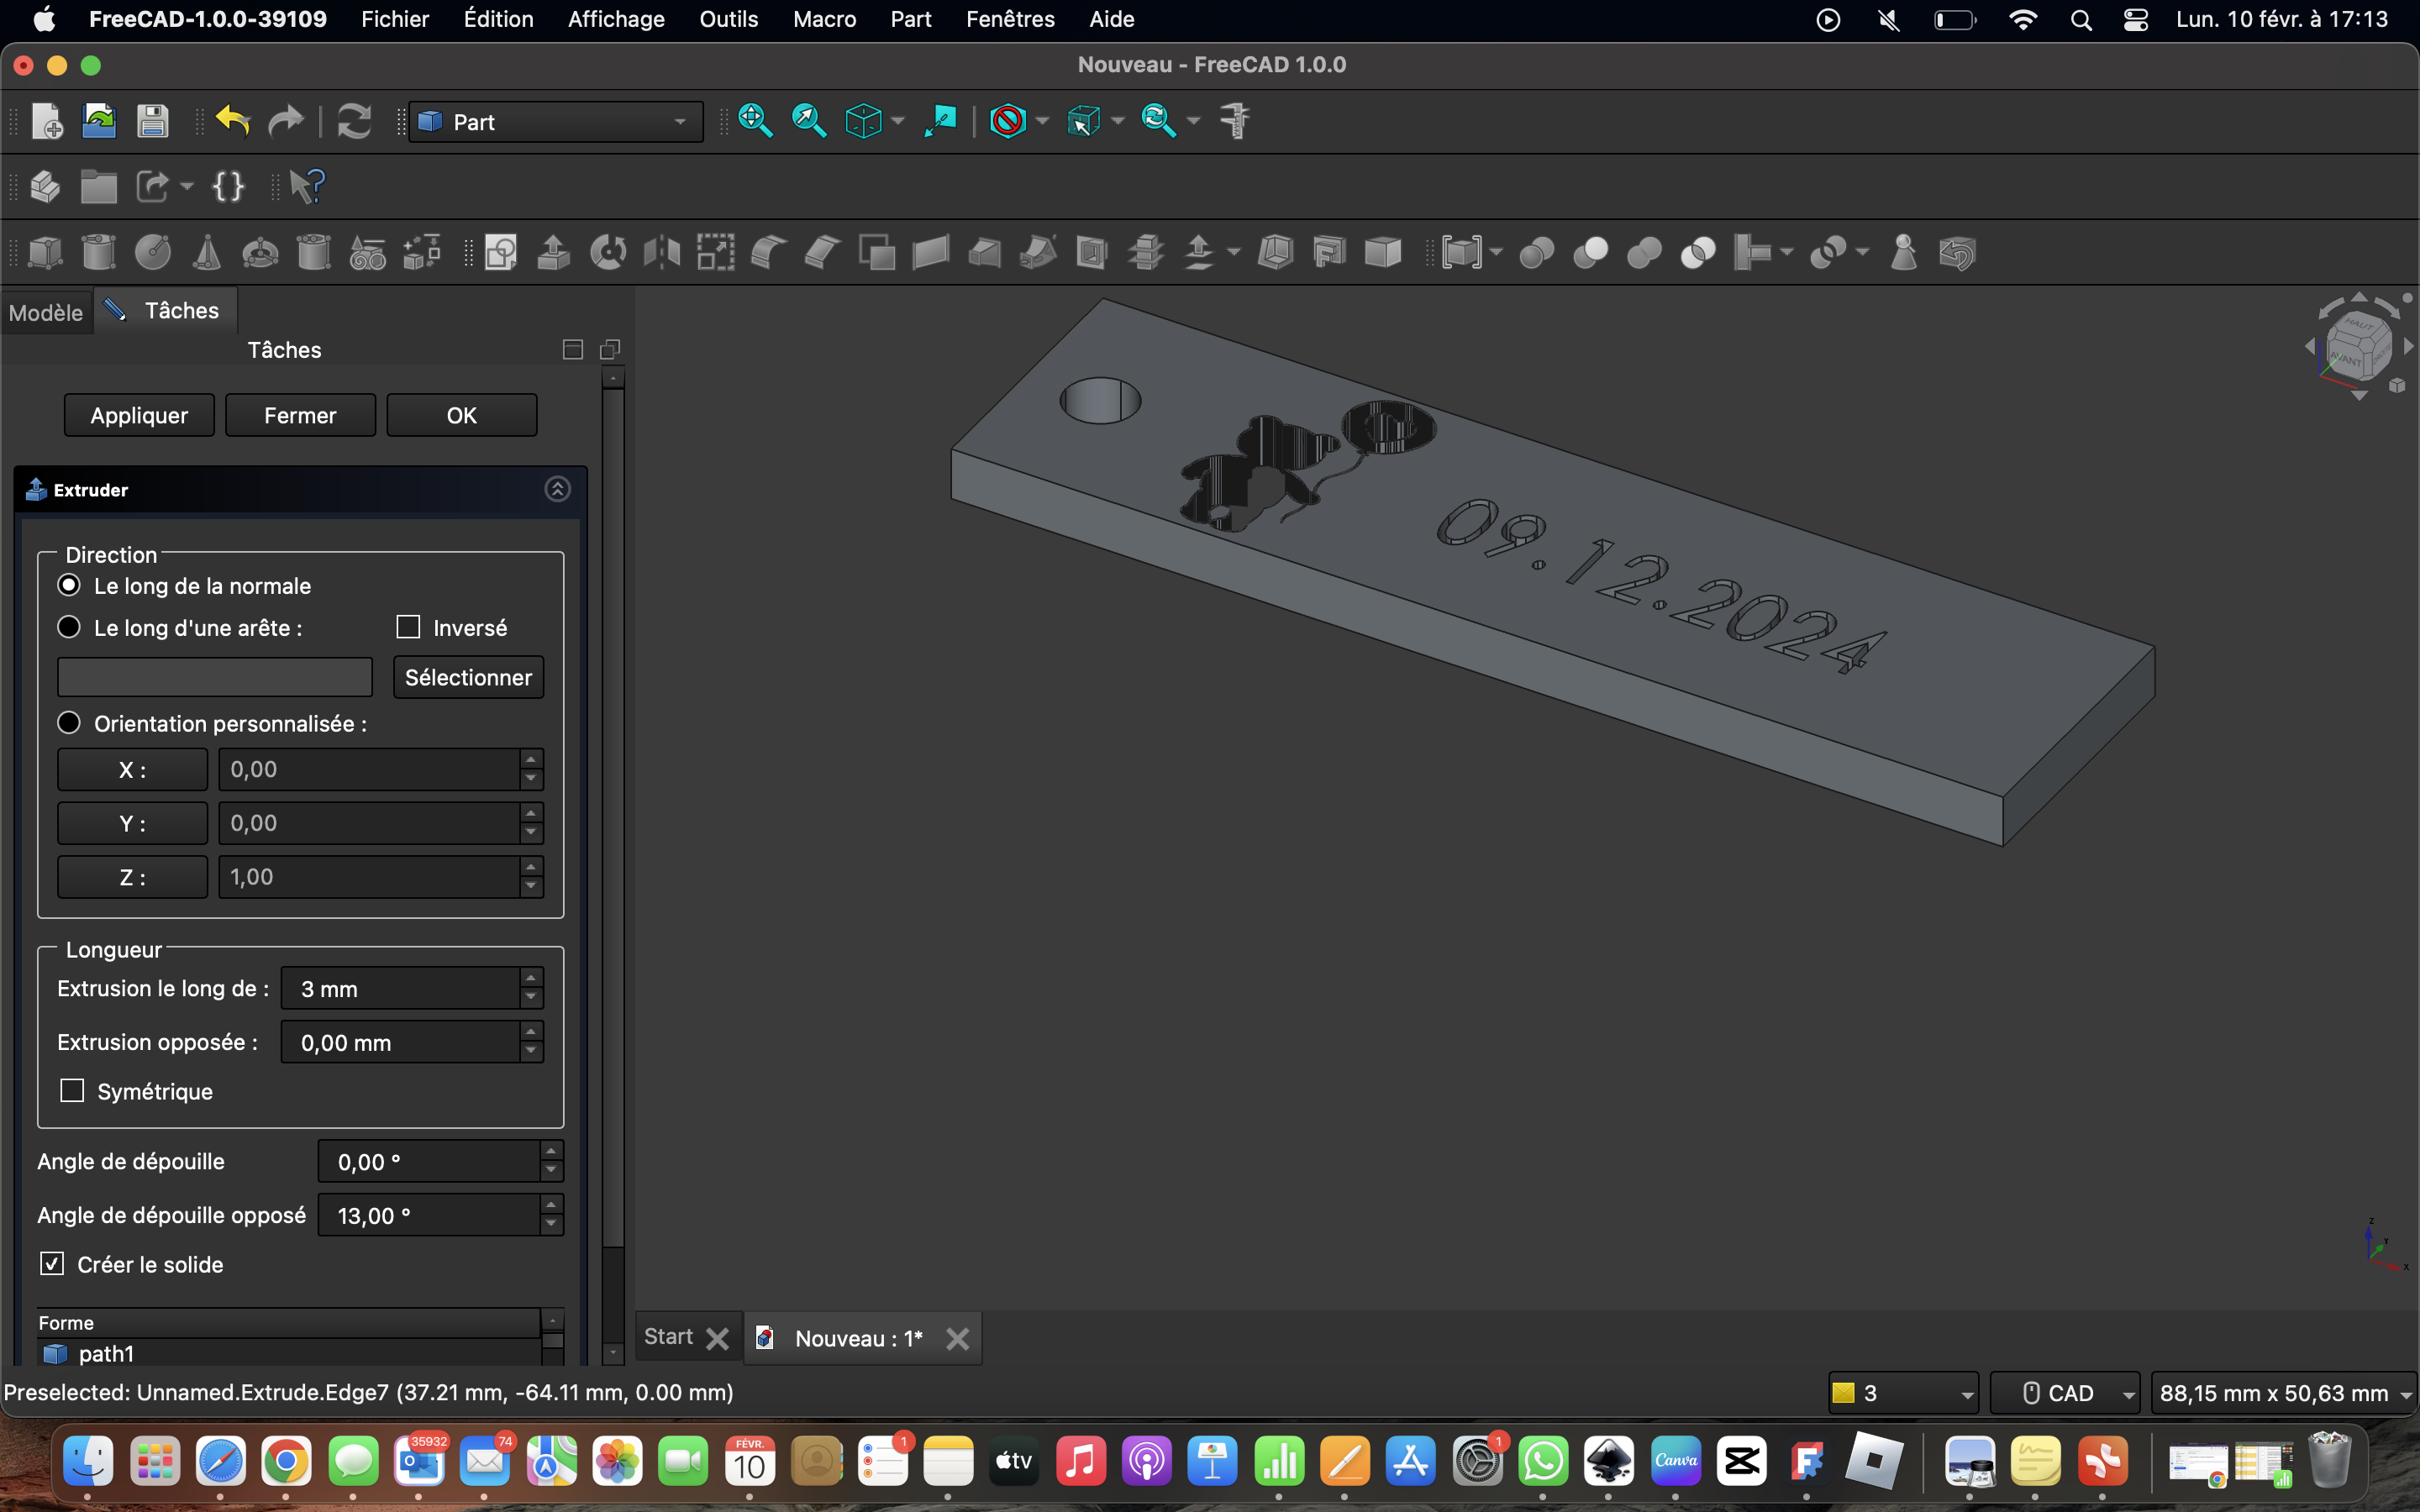Click the Part Extrude tool icon
This screenshot has height=1512, width=2420.
(553, 252)
